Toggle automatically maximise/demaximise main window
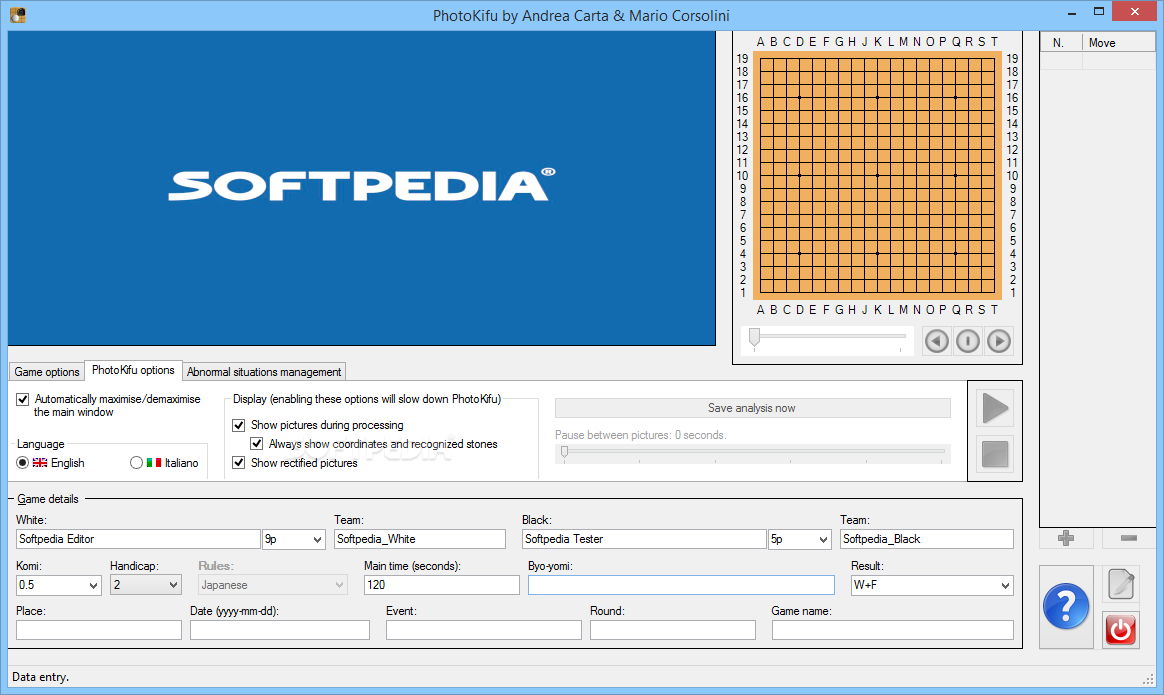Screen dimensions: 1164x695 point(23,399)
